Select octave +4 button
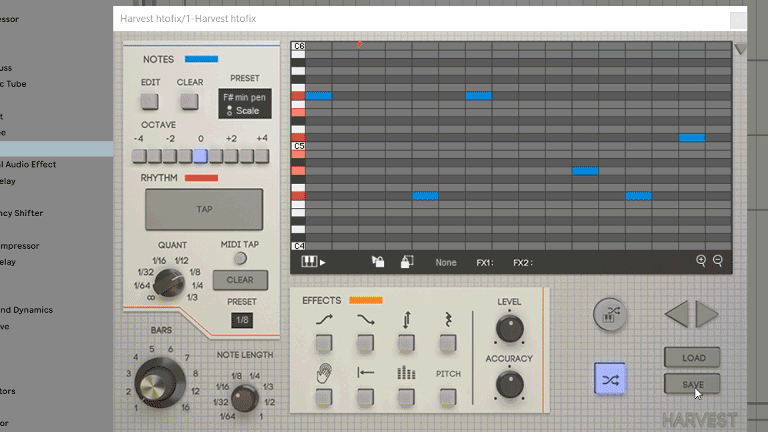The image size is (768, 432). coord(262,156)
